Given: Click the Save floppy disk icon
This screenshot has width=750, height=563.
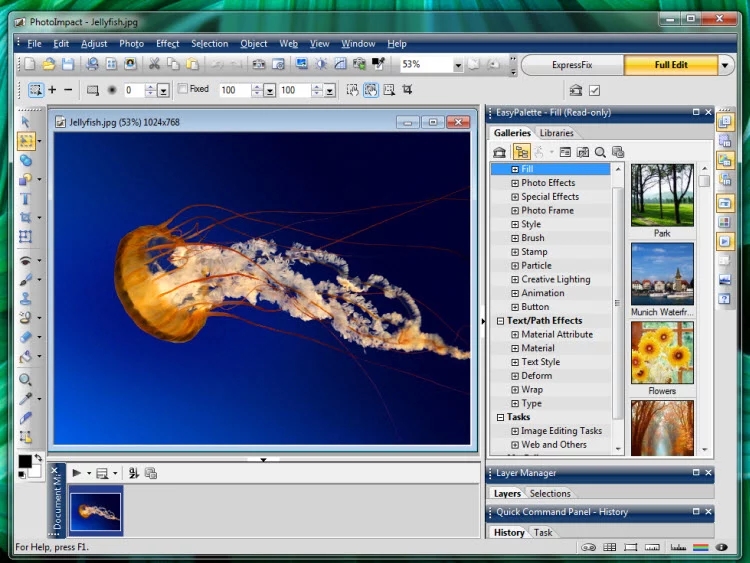Looking at the screenshot, I should coord(67,64).
